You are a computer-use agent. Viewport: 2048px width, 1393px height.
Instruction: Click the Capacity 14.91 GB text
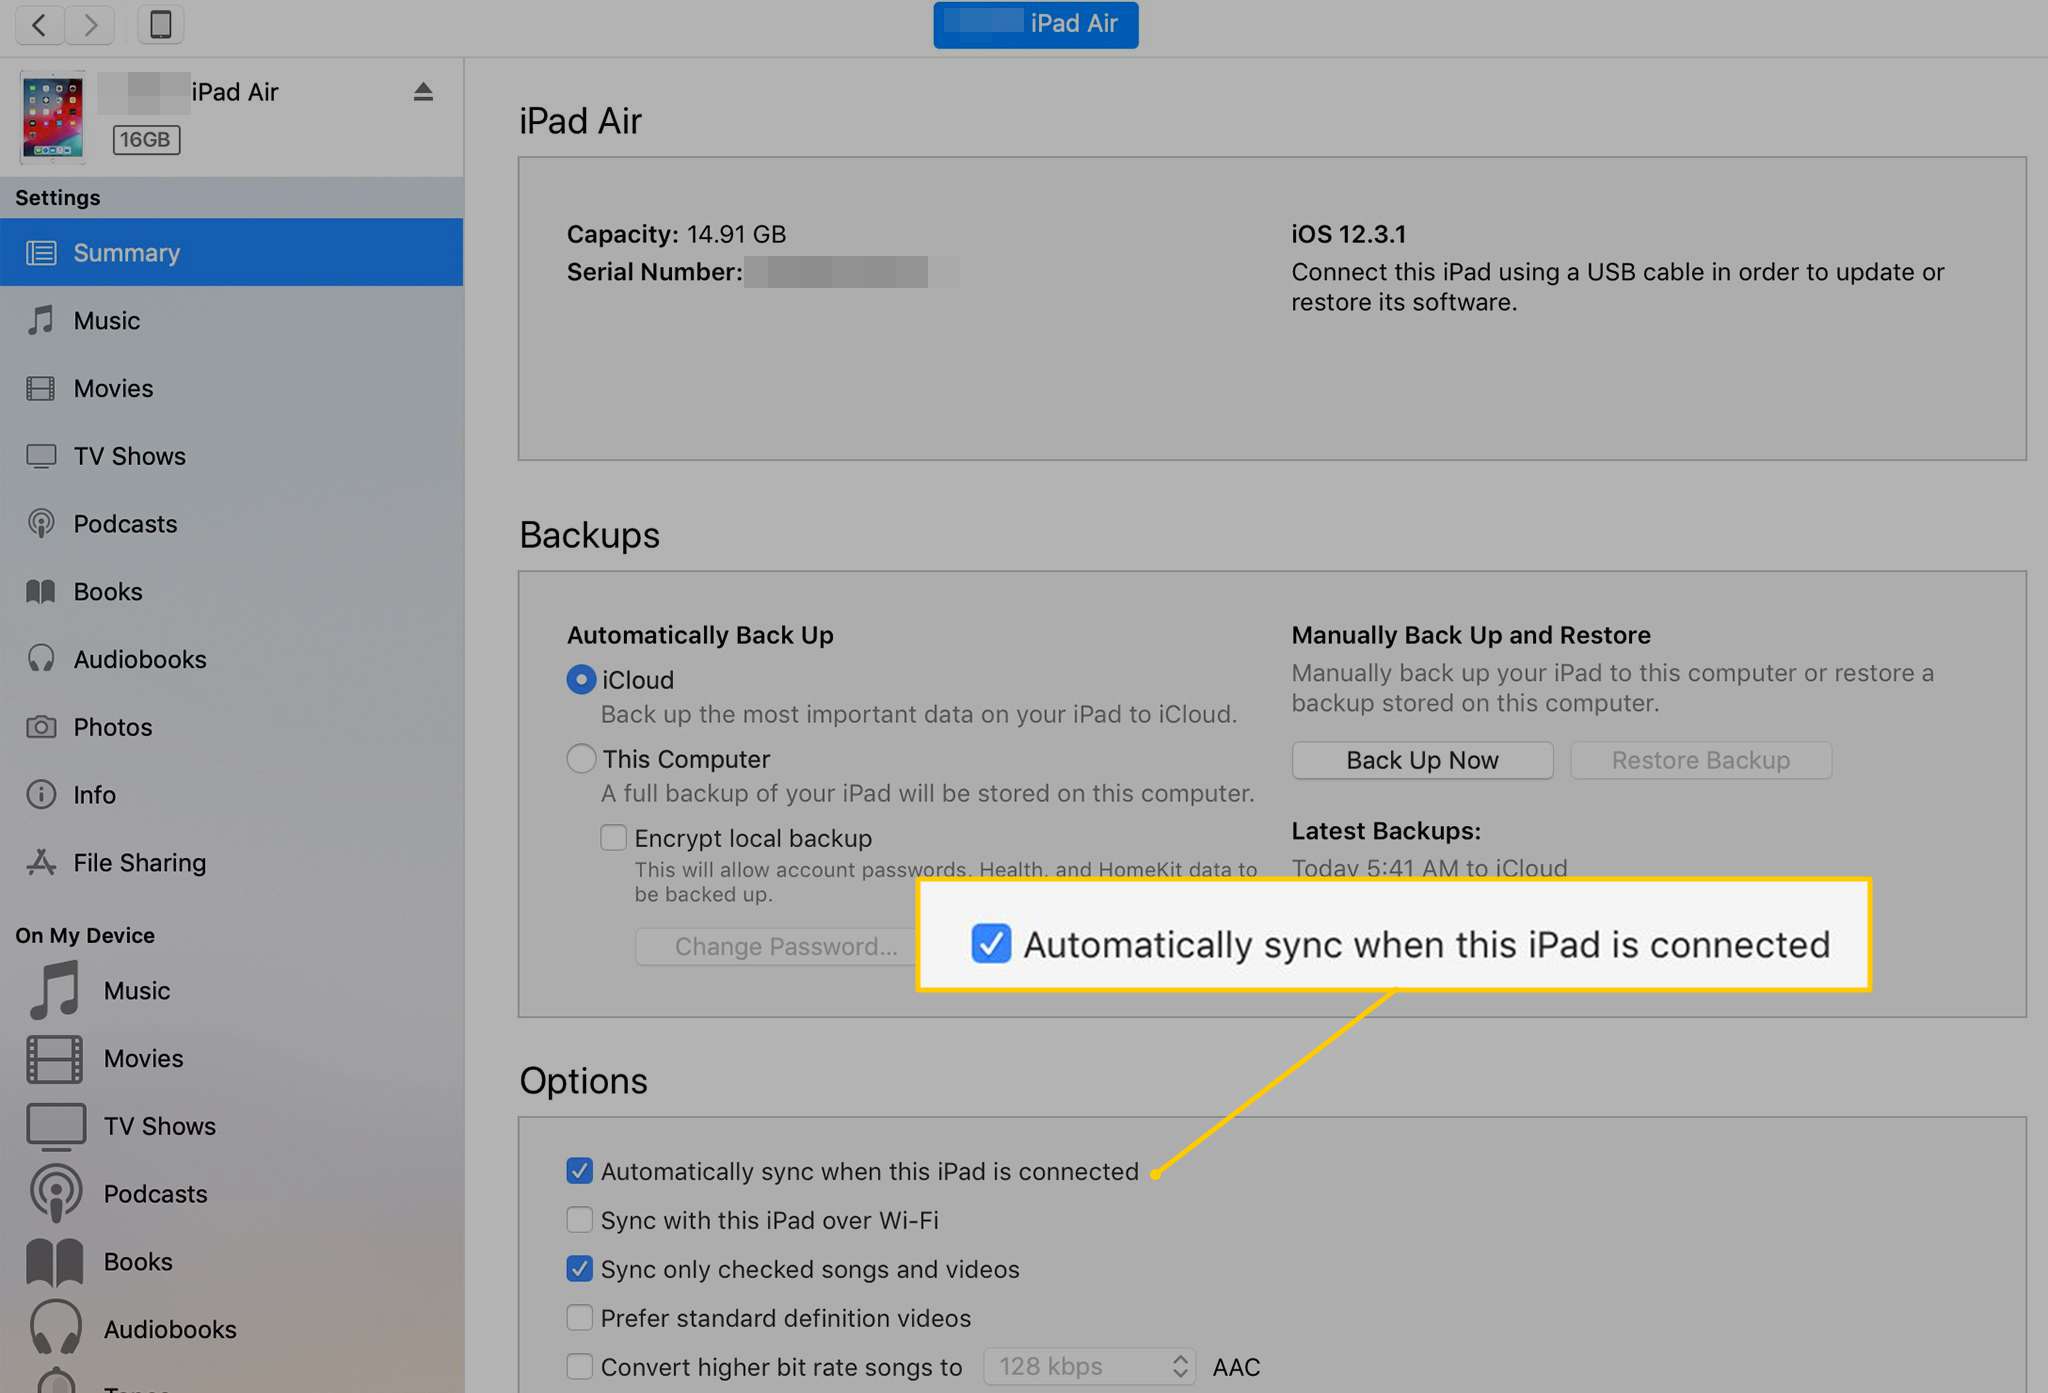point(676,234)
